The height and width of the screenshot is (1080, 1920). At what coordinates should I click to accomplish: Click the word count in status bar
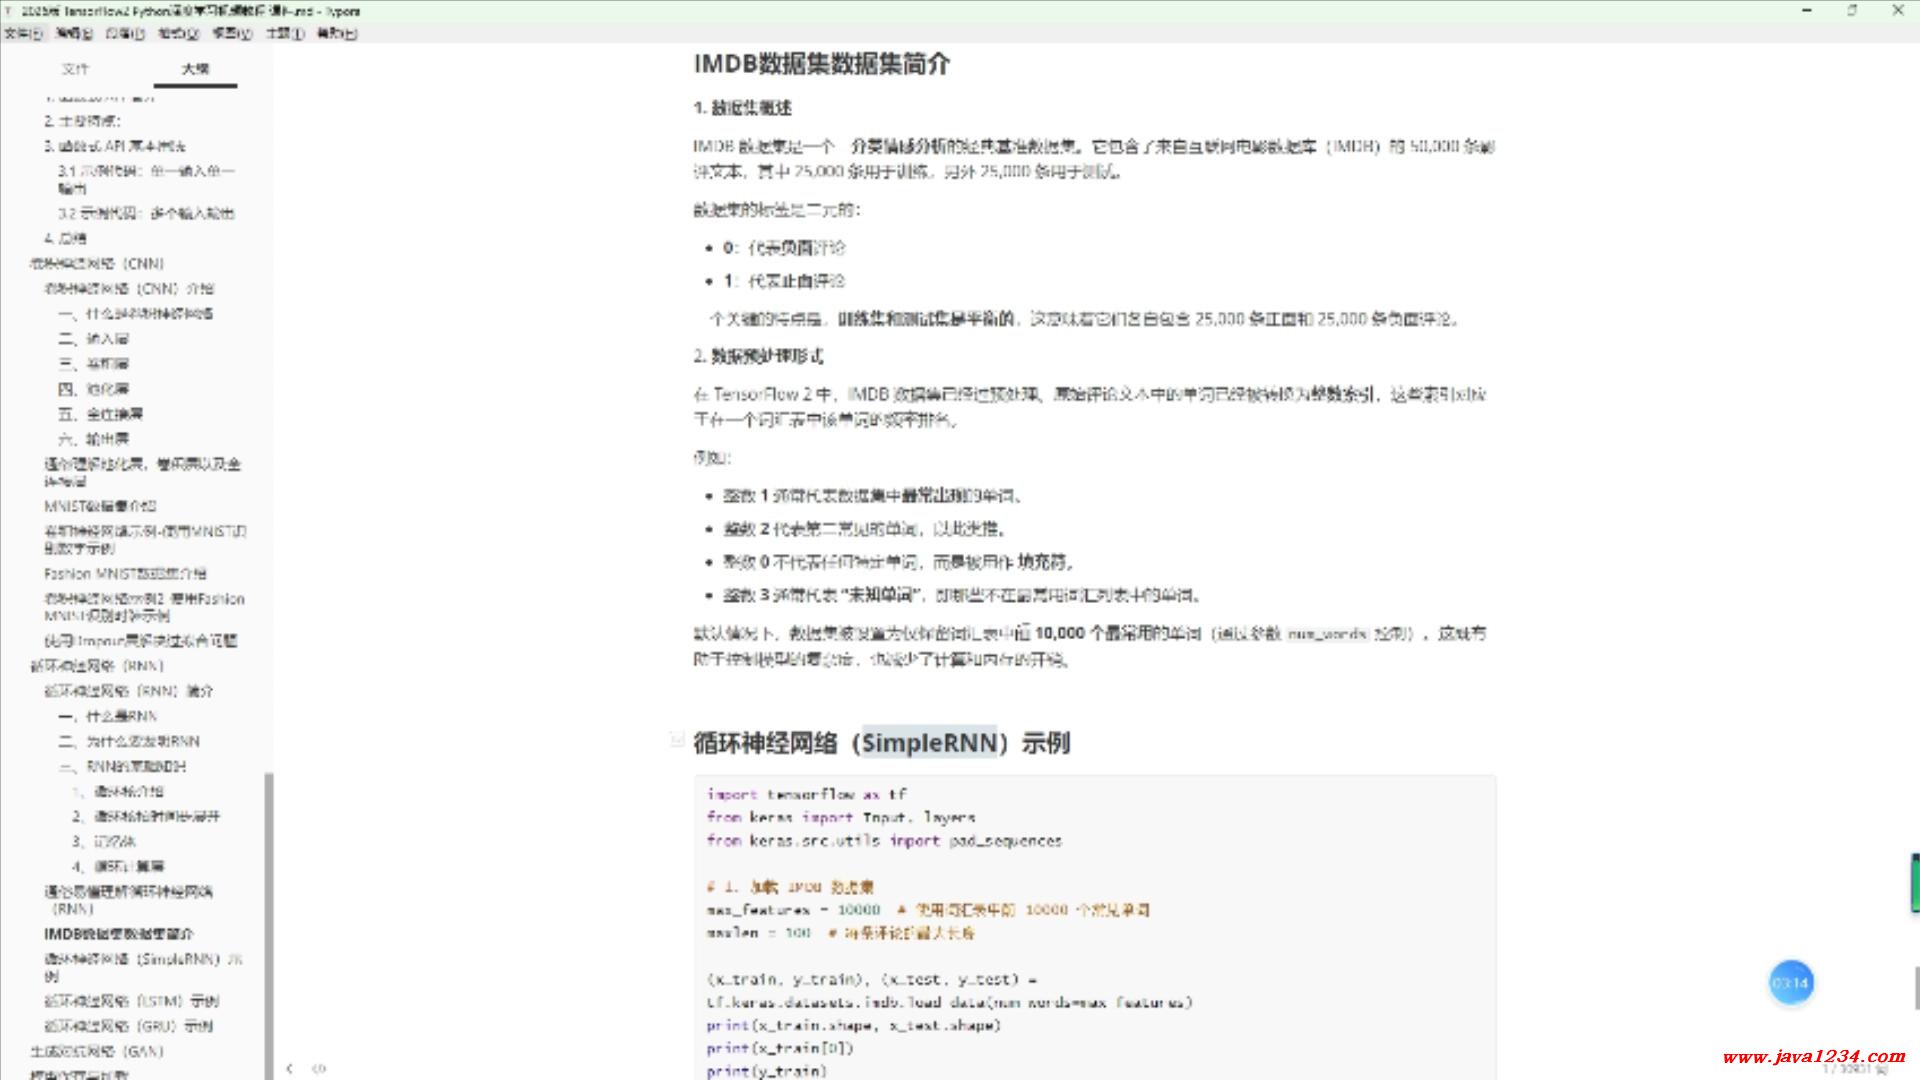pos(1852,1068)
